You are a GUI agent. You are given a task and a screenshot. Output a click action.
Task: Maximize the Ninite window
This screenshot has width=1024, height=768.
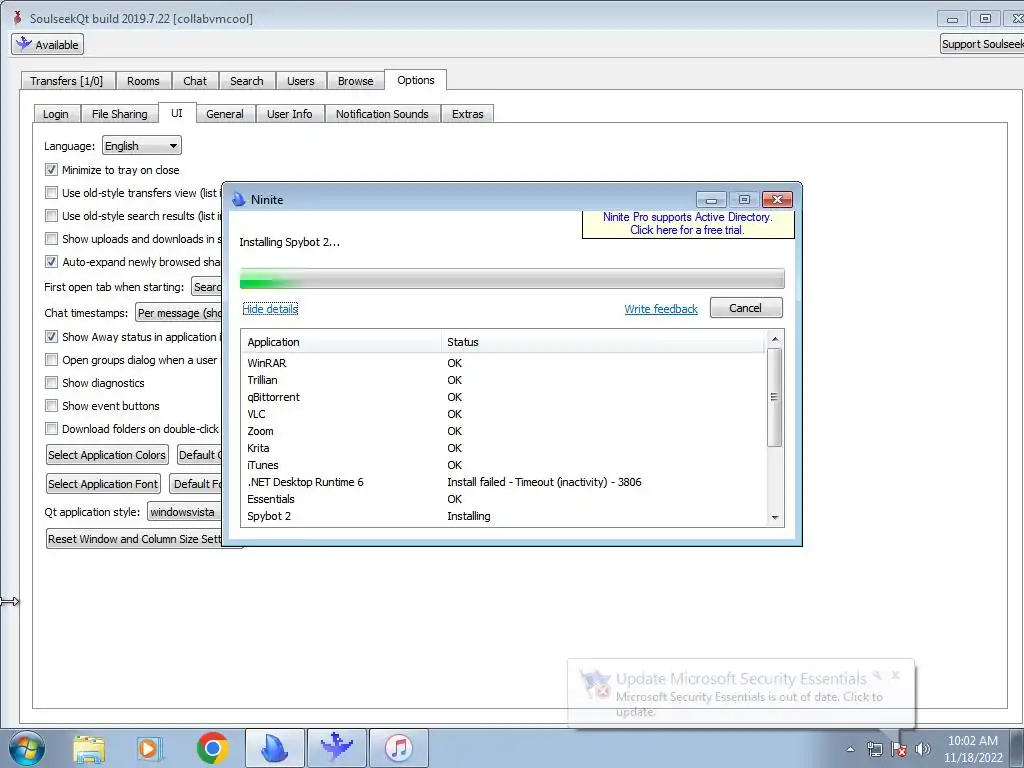pyautogui.click(x=744, y=199)
